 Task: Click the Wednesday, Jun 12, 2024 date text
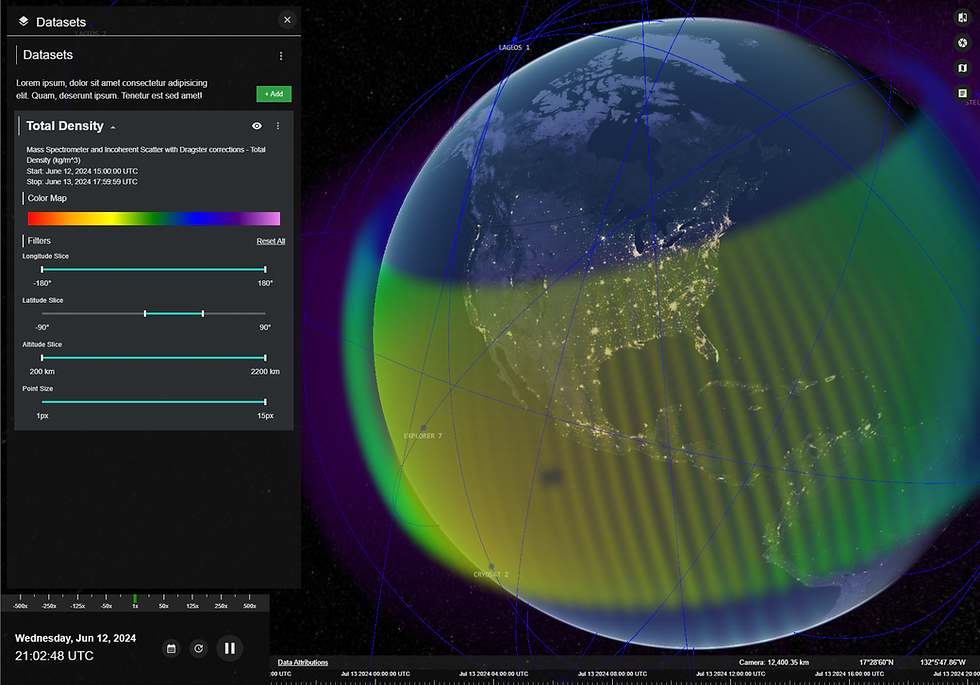pyautogui.click(x=76, y=638)
